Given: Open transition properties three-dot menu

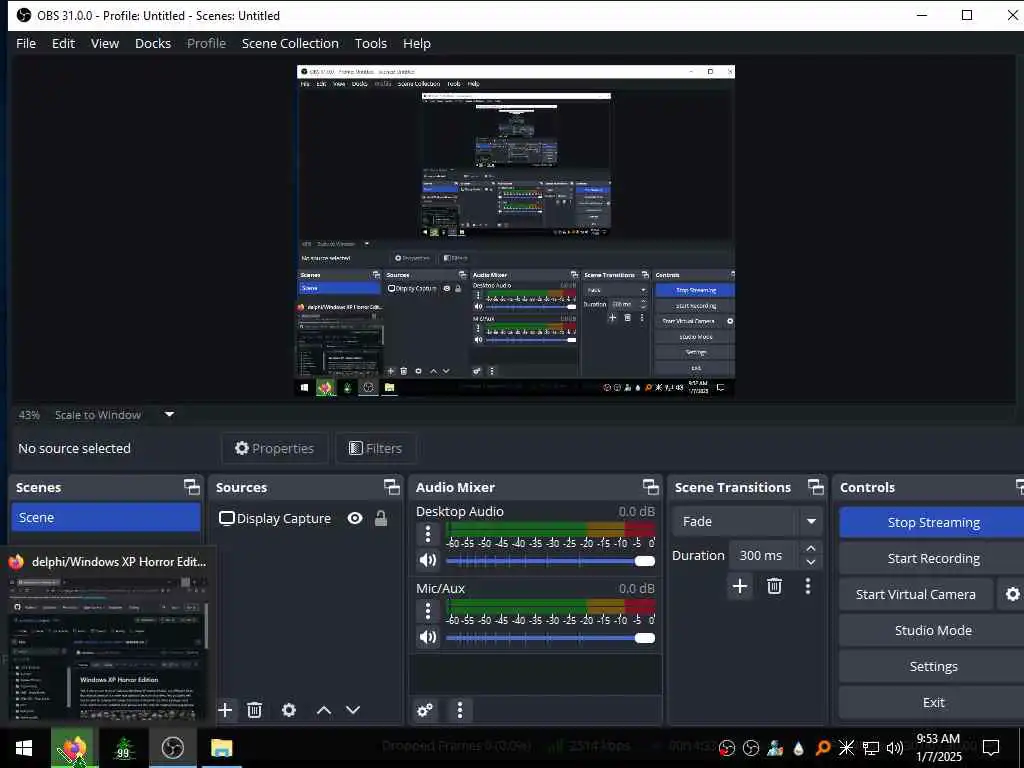Looking at the screenshot, I should click(x=808, y=586).
